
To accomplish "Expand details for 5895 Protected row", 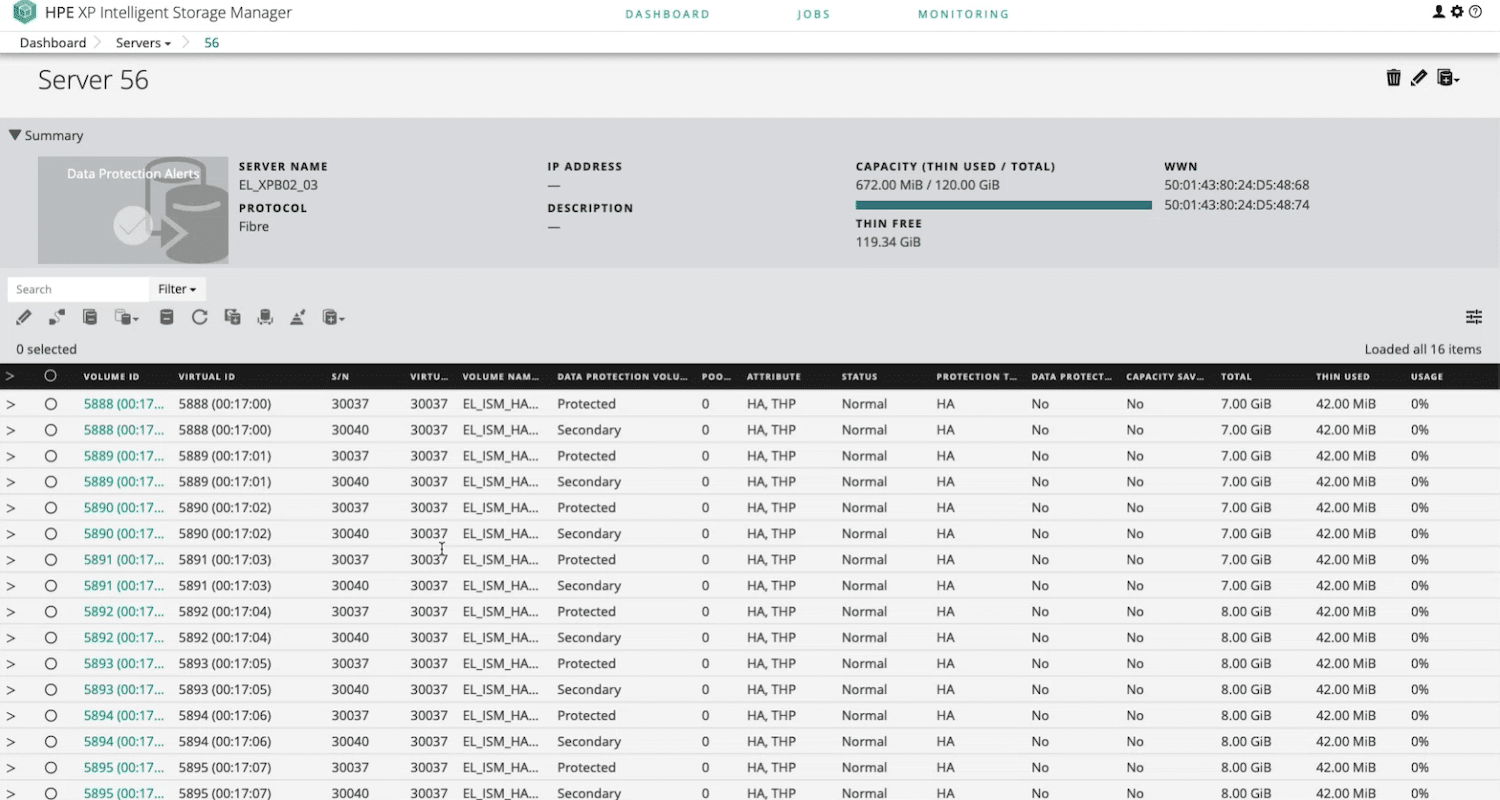I will click(x=10, y=768).
